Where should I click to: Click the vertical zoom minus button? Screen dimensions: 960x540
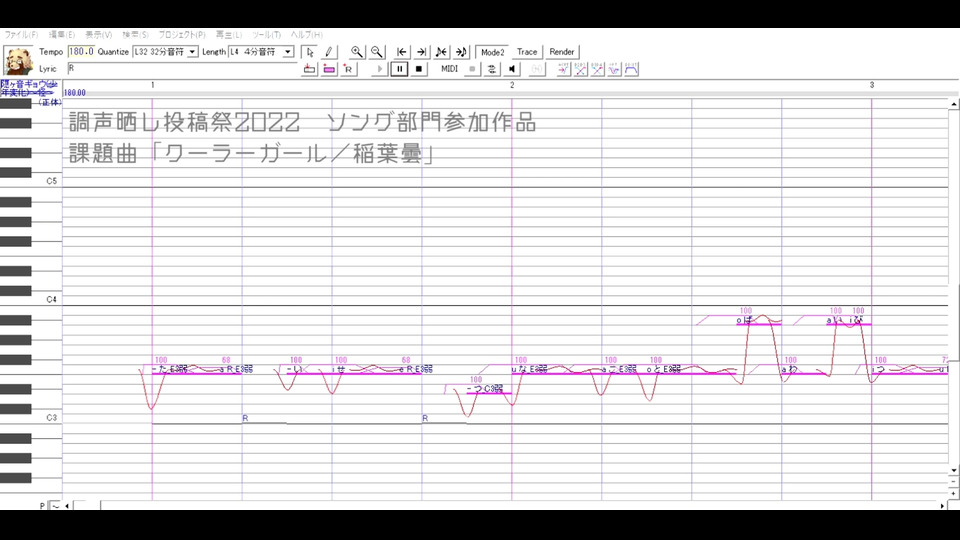click(x=954, y=482)
